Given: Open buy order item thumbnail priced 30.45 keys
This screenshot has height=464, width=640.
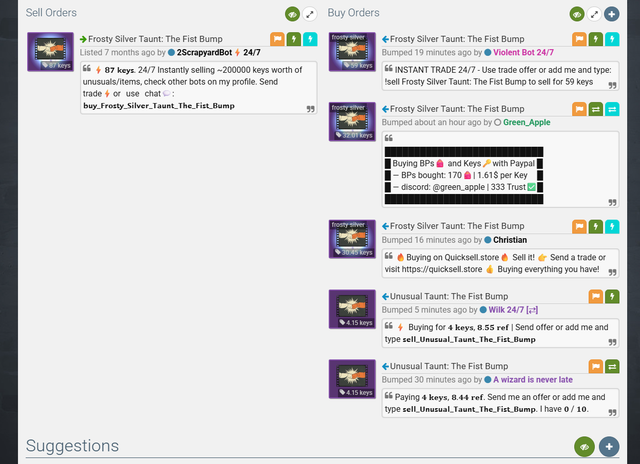Looking at the screenshot, I should [x=352, y=239].
